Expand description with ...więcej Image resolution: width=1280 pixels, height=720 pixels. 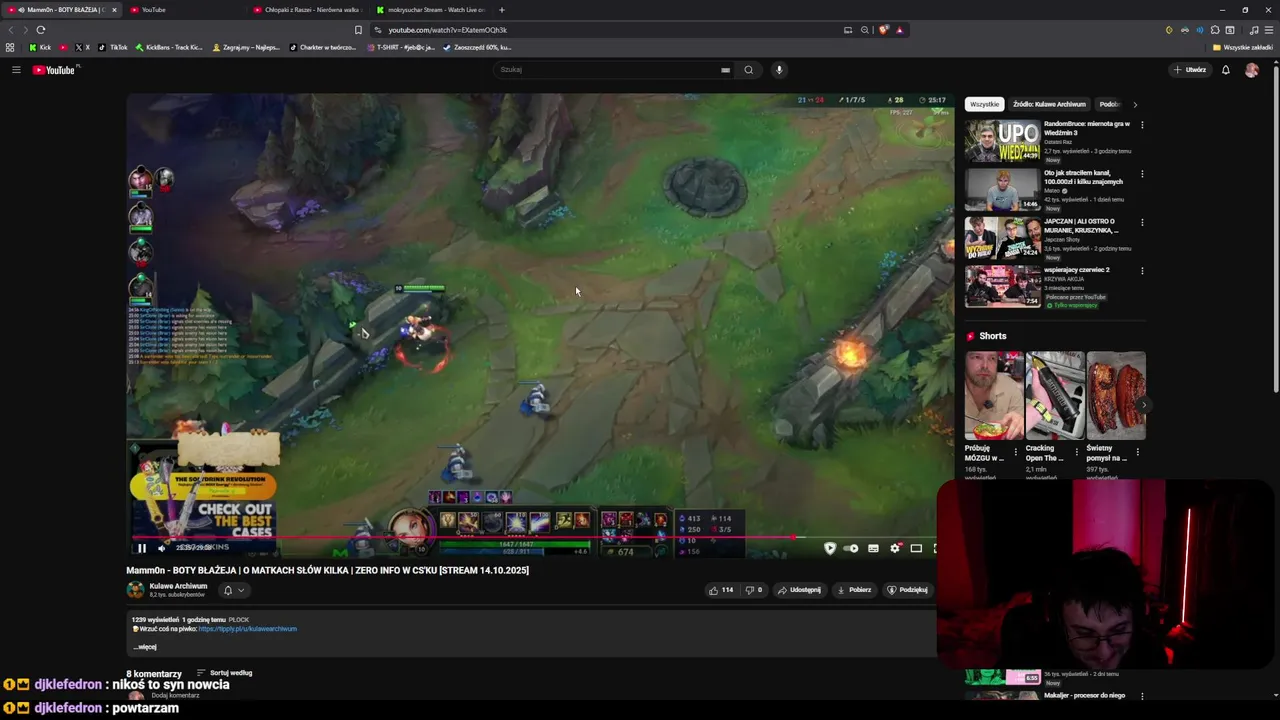(x=145, y=647)
